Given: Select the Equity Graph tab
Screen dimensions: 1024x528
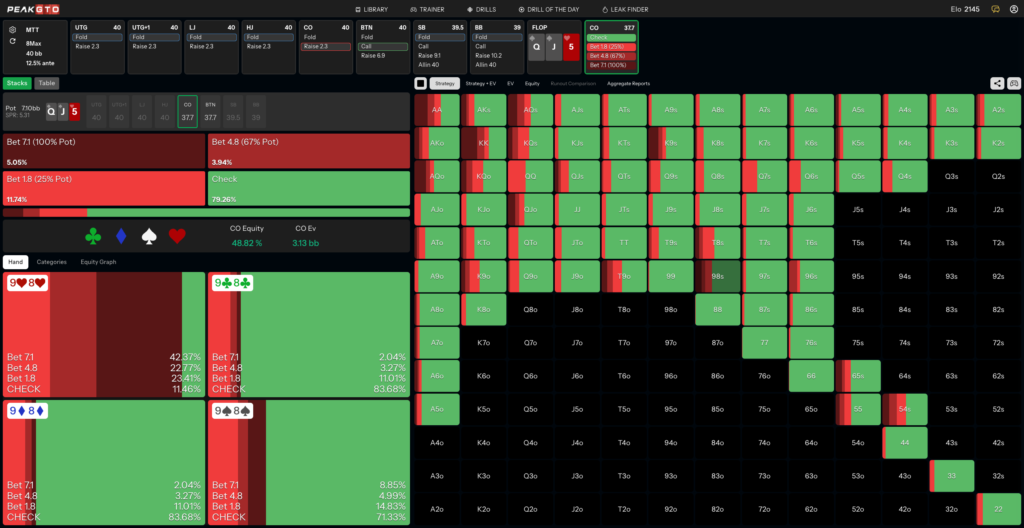Looking at the screenshot, I should [x=98, y=261].
